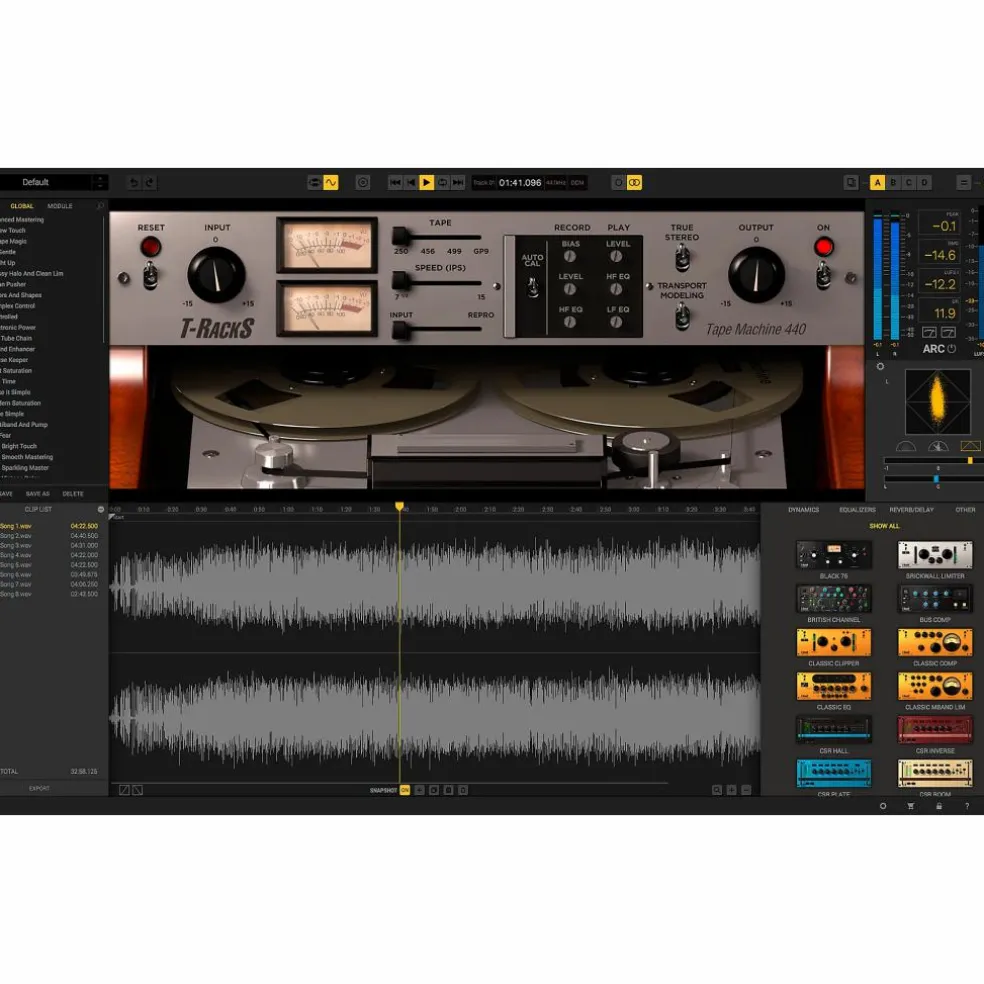984x984 pixels.
Task: Open the REVERB/DELAY module category tab
Action: [x=911, y=510]
